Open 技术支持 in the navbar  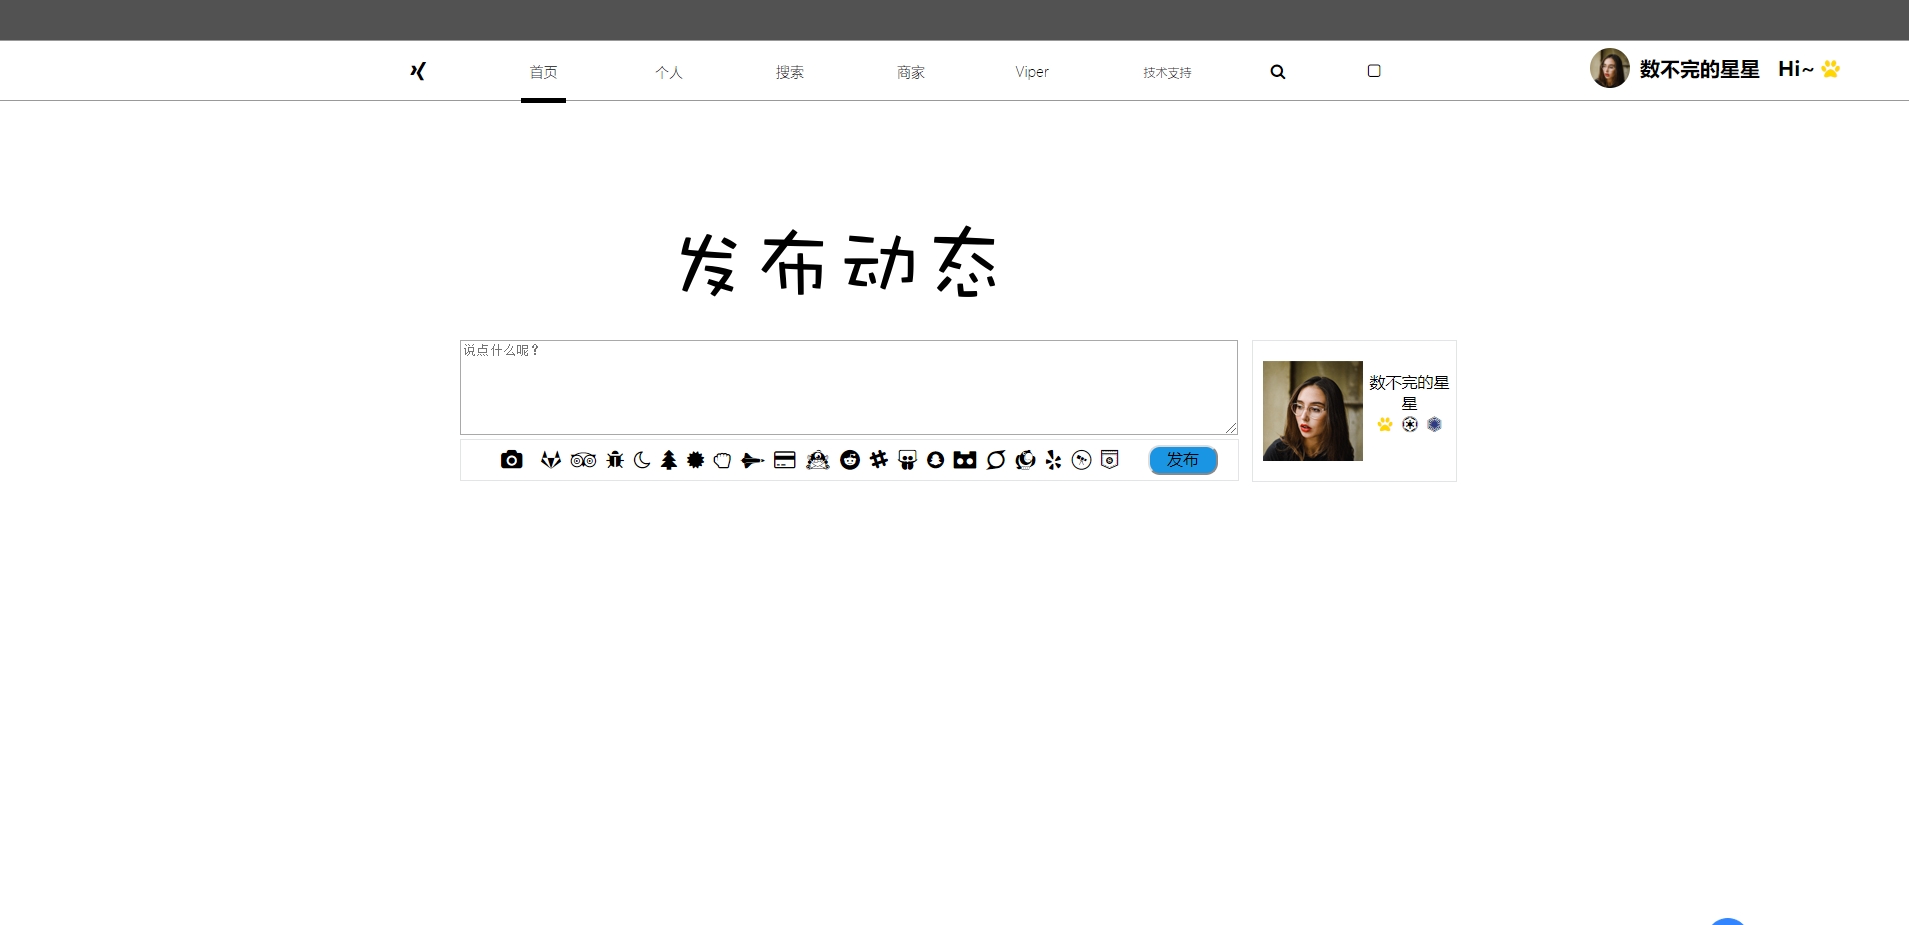coord(1167,72)
